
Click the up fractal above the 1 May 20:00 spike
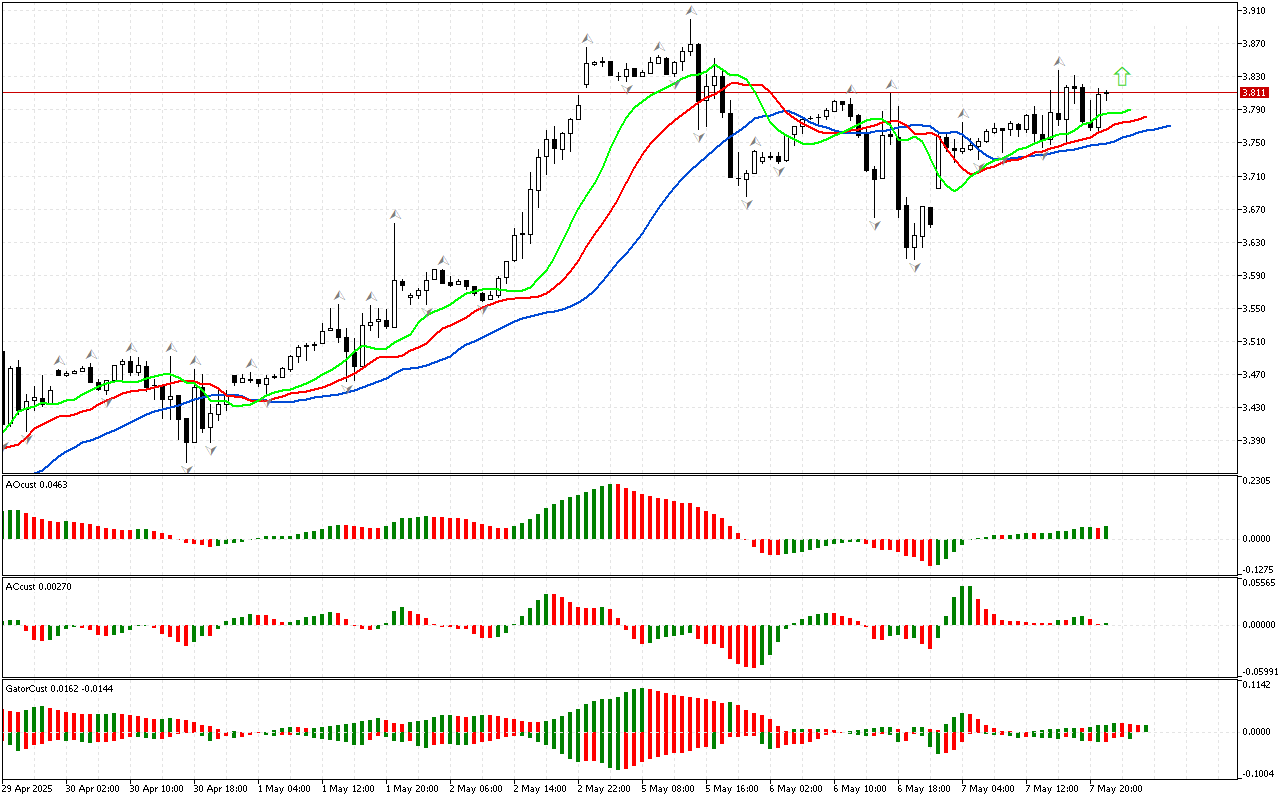pos(396,214)
